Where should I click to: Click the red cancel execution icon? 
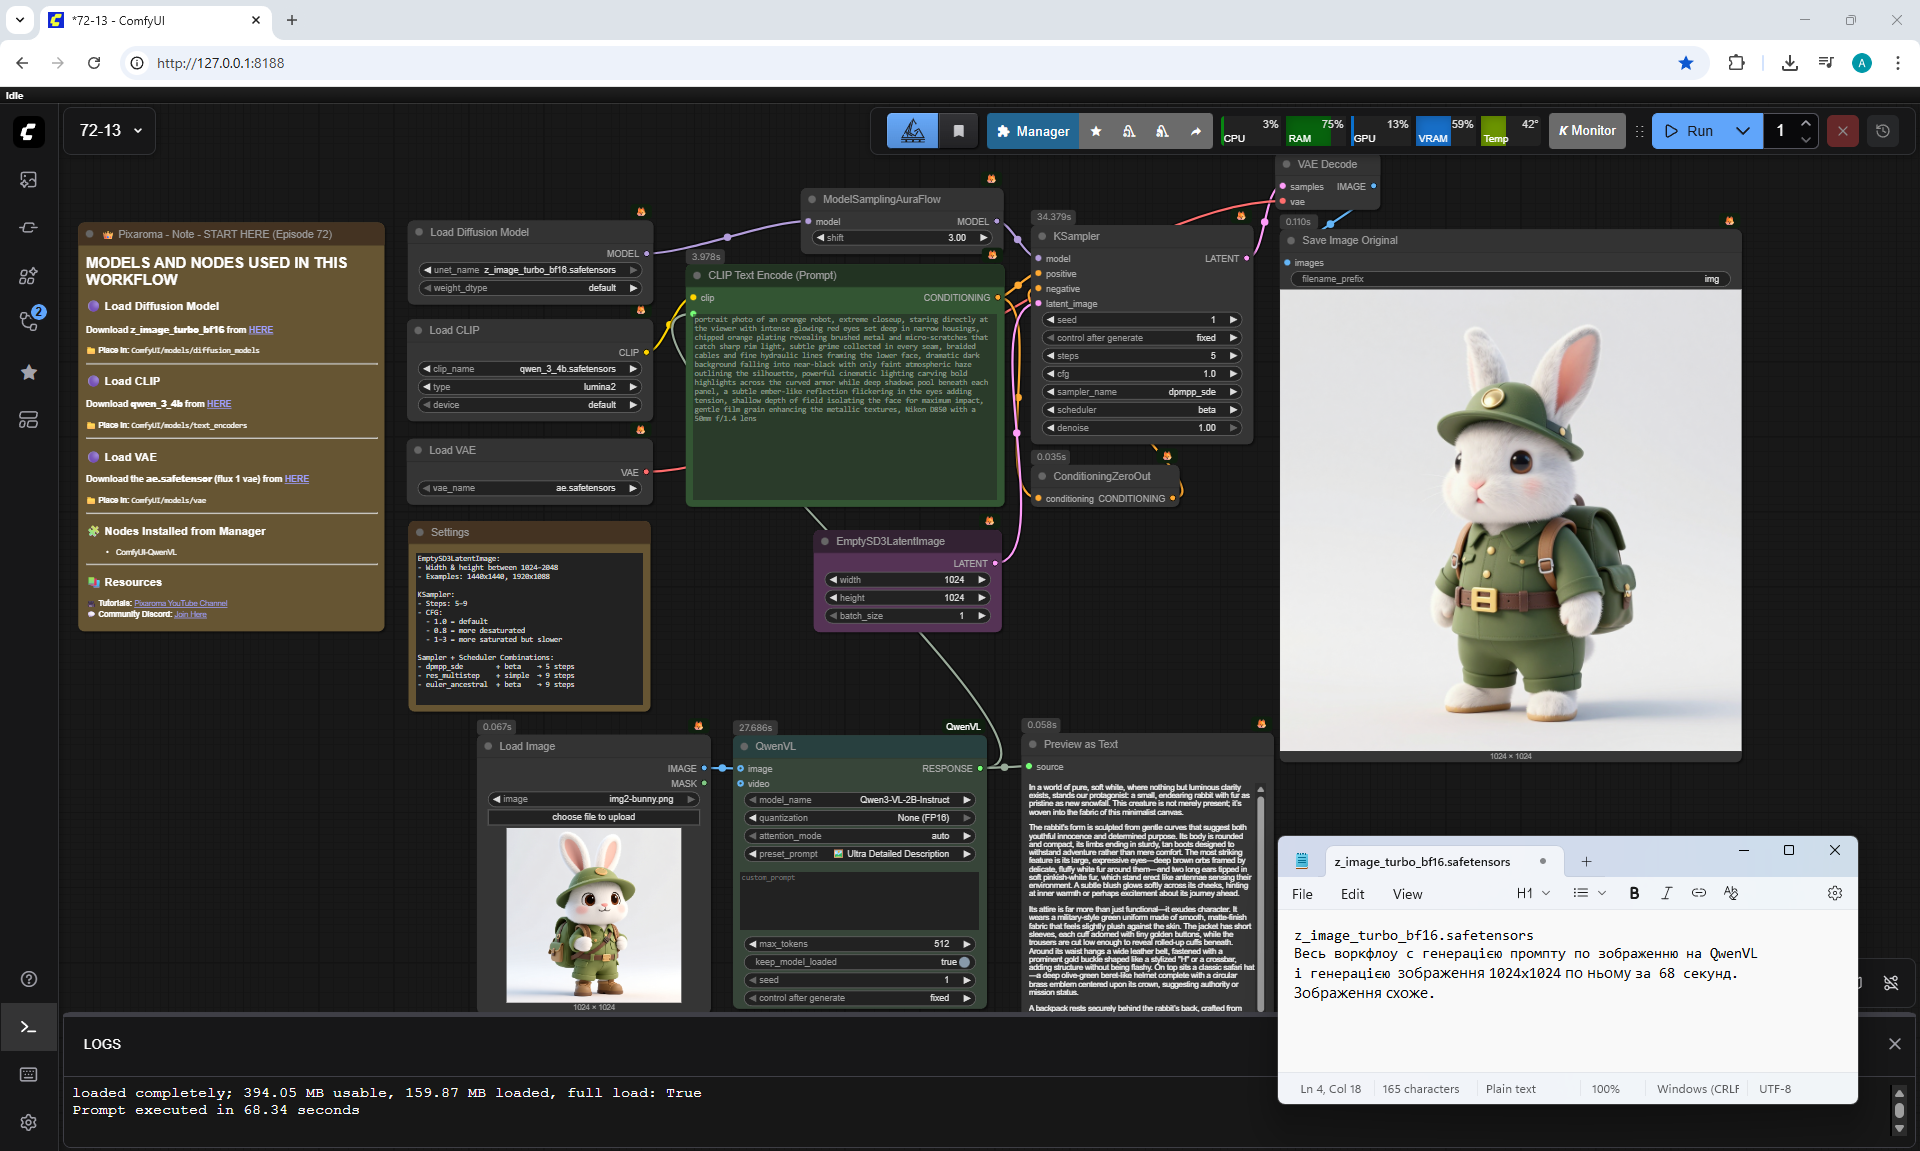click(1842, 131)
